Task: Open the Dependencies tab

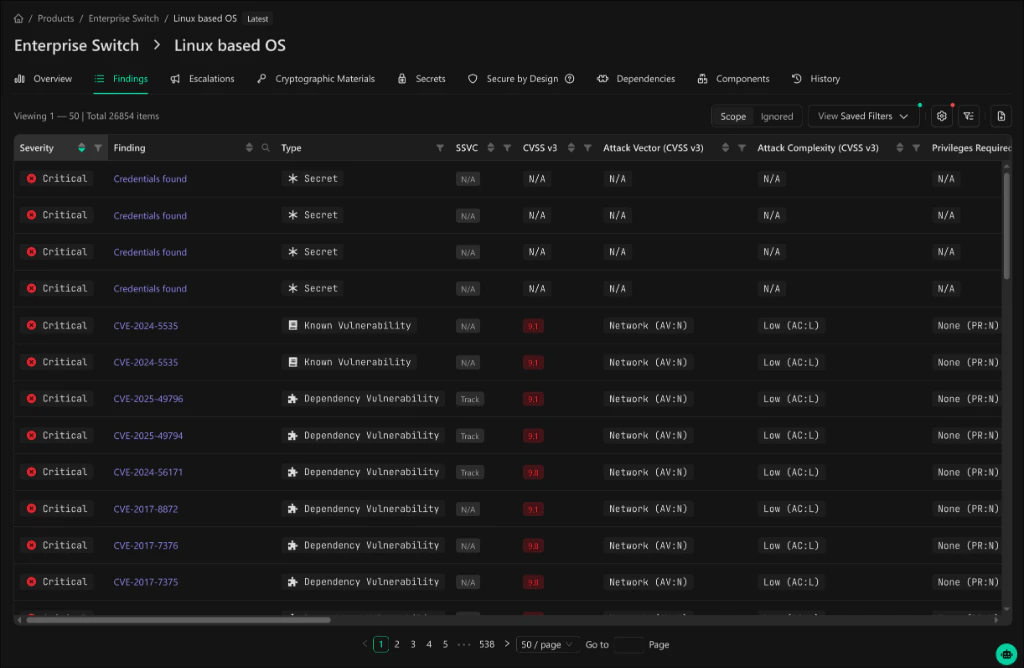Action: [x=636, y=78]
